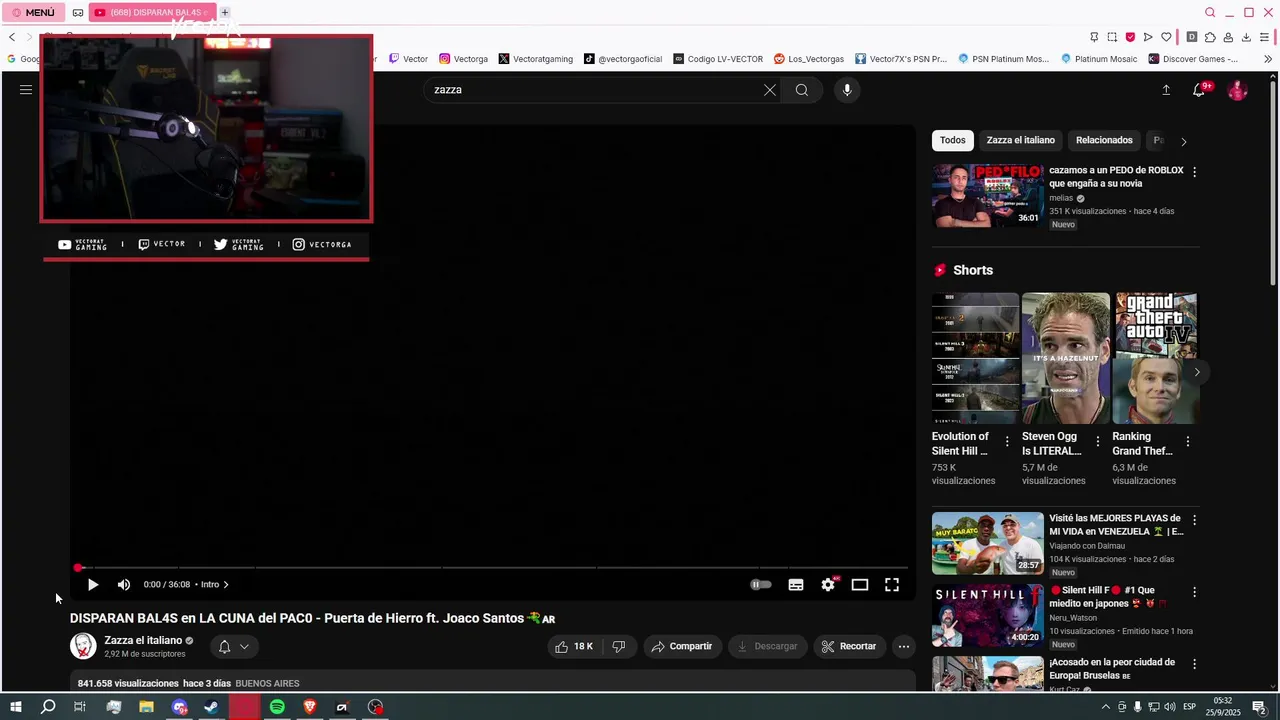Viewport: 1280px width, 720px height.
Task: Select the 'Relacionados' filter chip
Action: tap(1104, 141)
